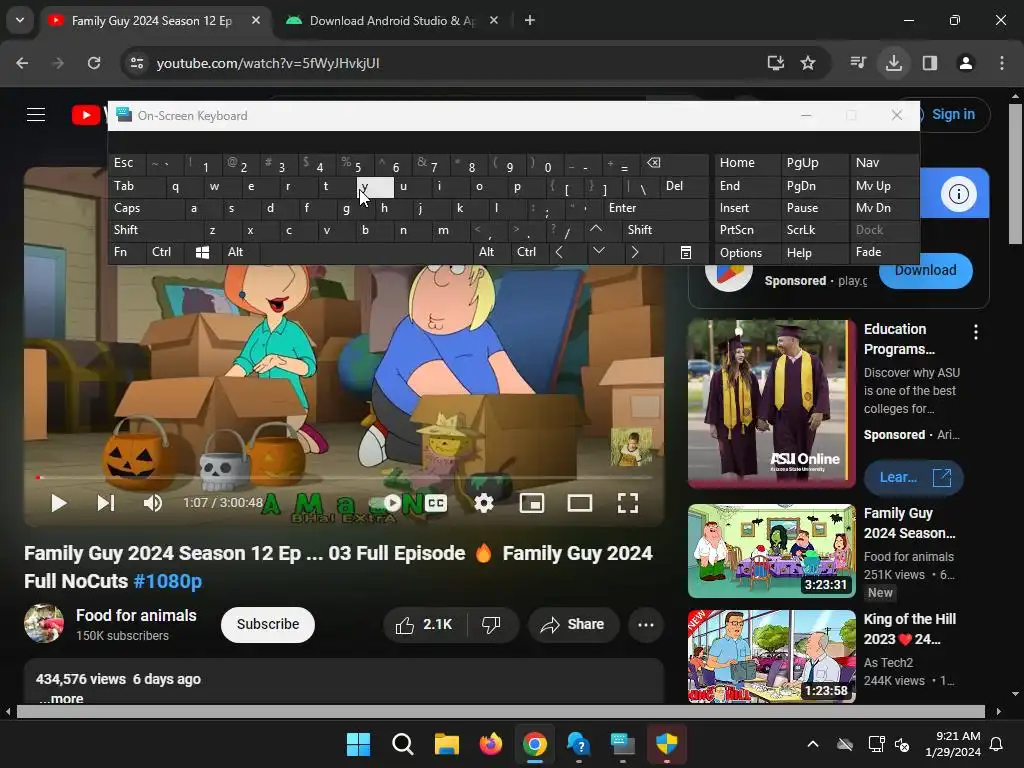Viewport: 1024px width, 768px height.
Task: Switch to Download Android Studio tab
Action: point(392,21)
